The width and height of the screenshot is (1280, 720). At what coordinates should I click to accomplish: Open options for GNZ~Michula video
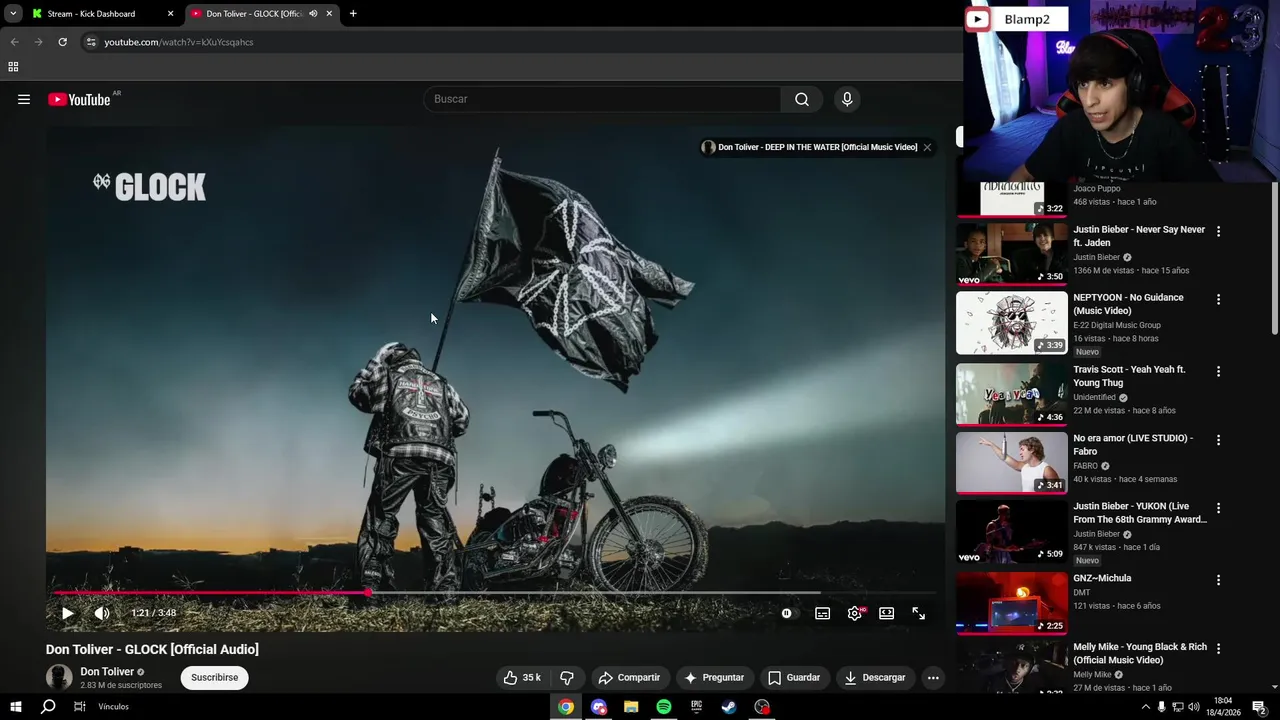[x=1218, y=580]
